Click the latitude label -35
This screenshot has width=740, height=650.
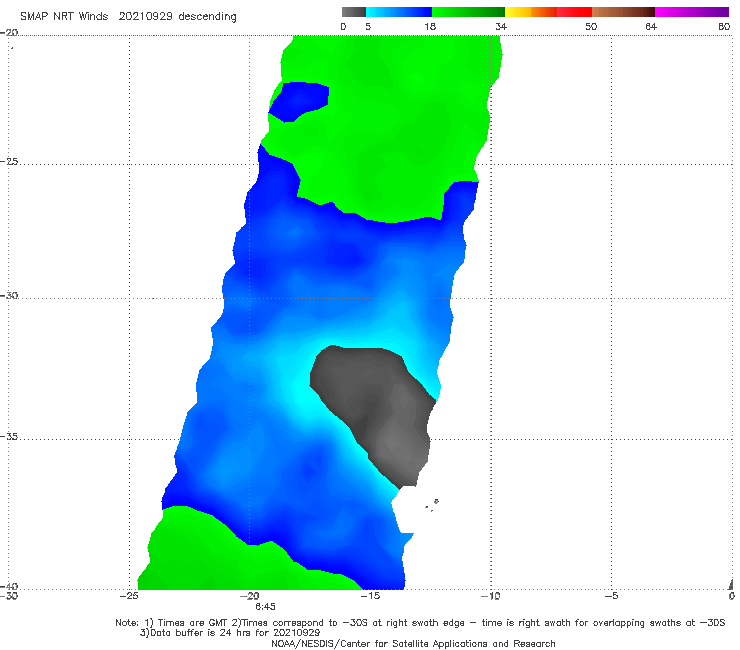click(9, 436)
